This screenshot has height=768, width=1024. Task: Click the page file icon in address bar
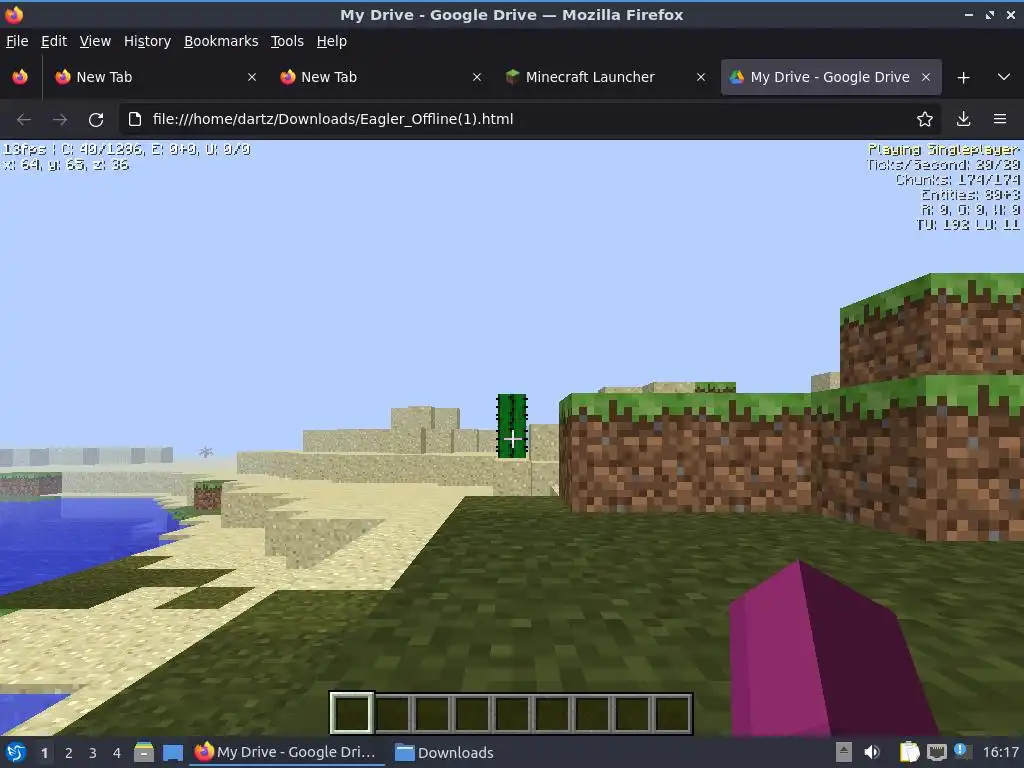click(x=135, y=120)
